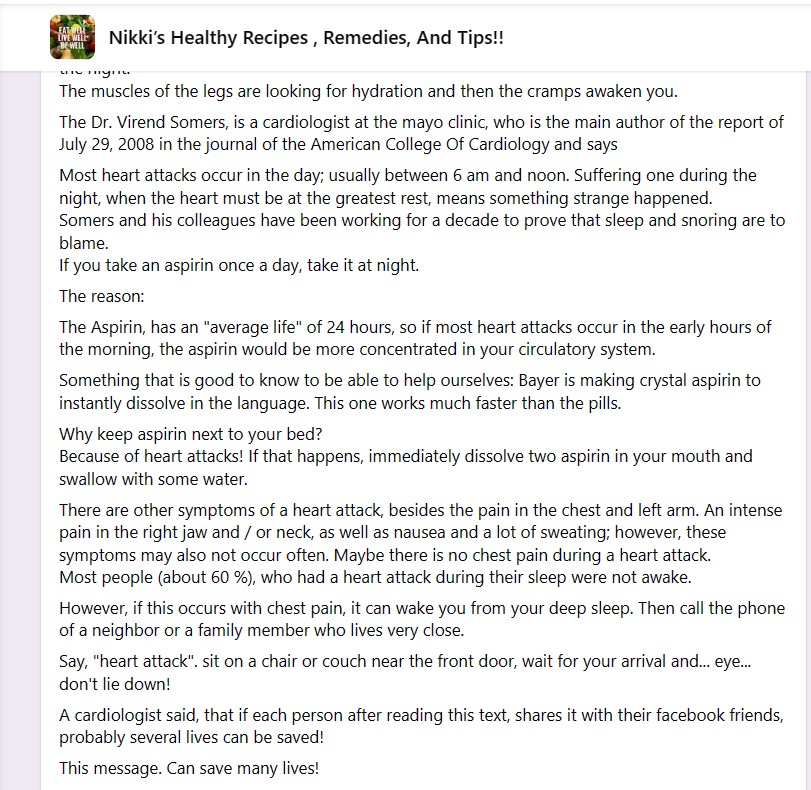
Task: Click the line about leg muscles hydration
Action: pos(368,92)
